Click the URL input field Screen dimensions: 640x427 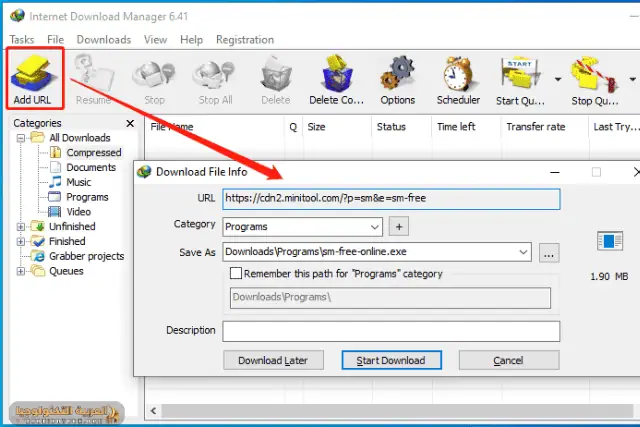(391, 199)
